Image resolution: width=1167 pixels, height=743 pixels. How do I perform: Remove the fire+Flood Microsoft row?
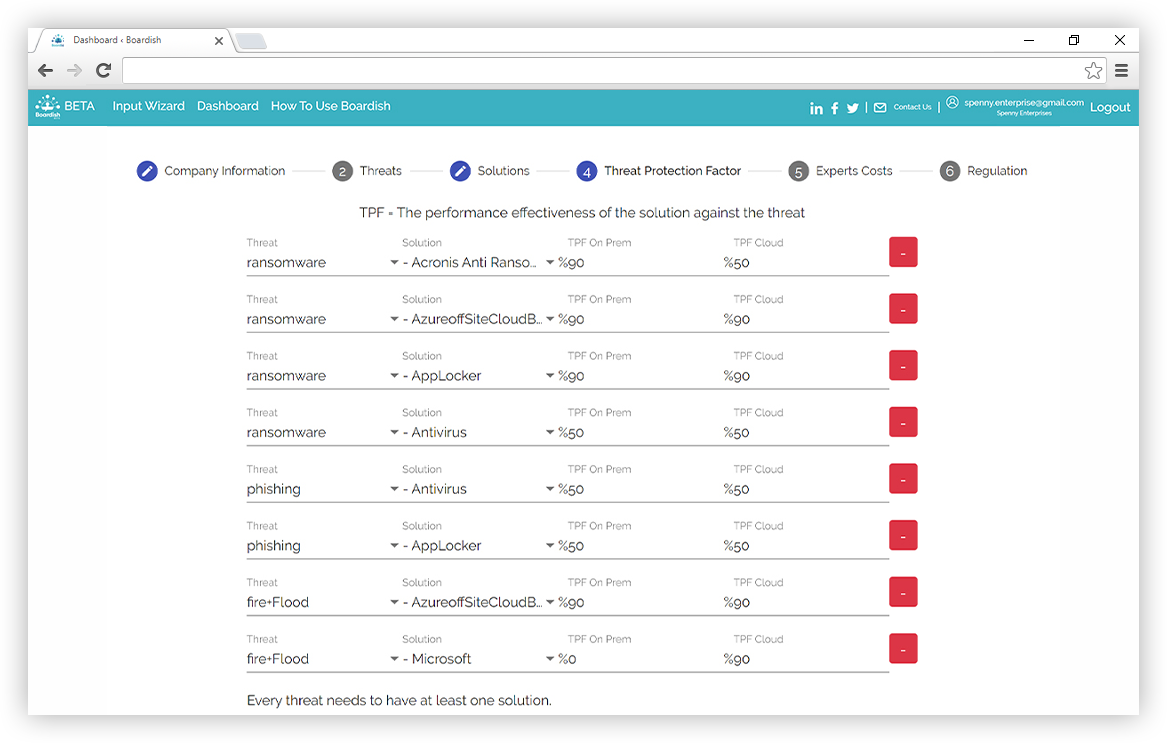pos(903,648)
